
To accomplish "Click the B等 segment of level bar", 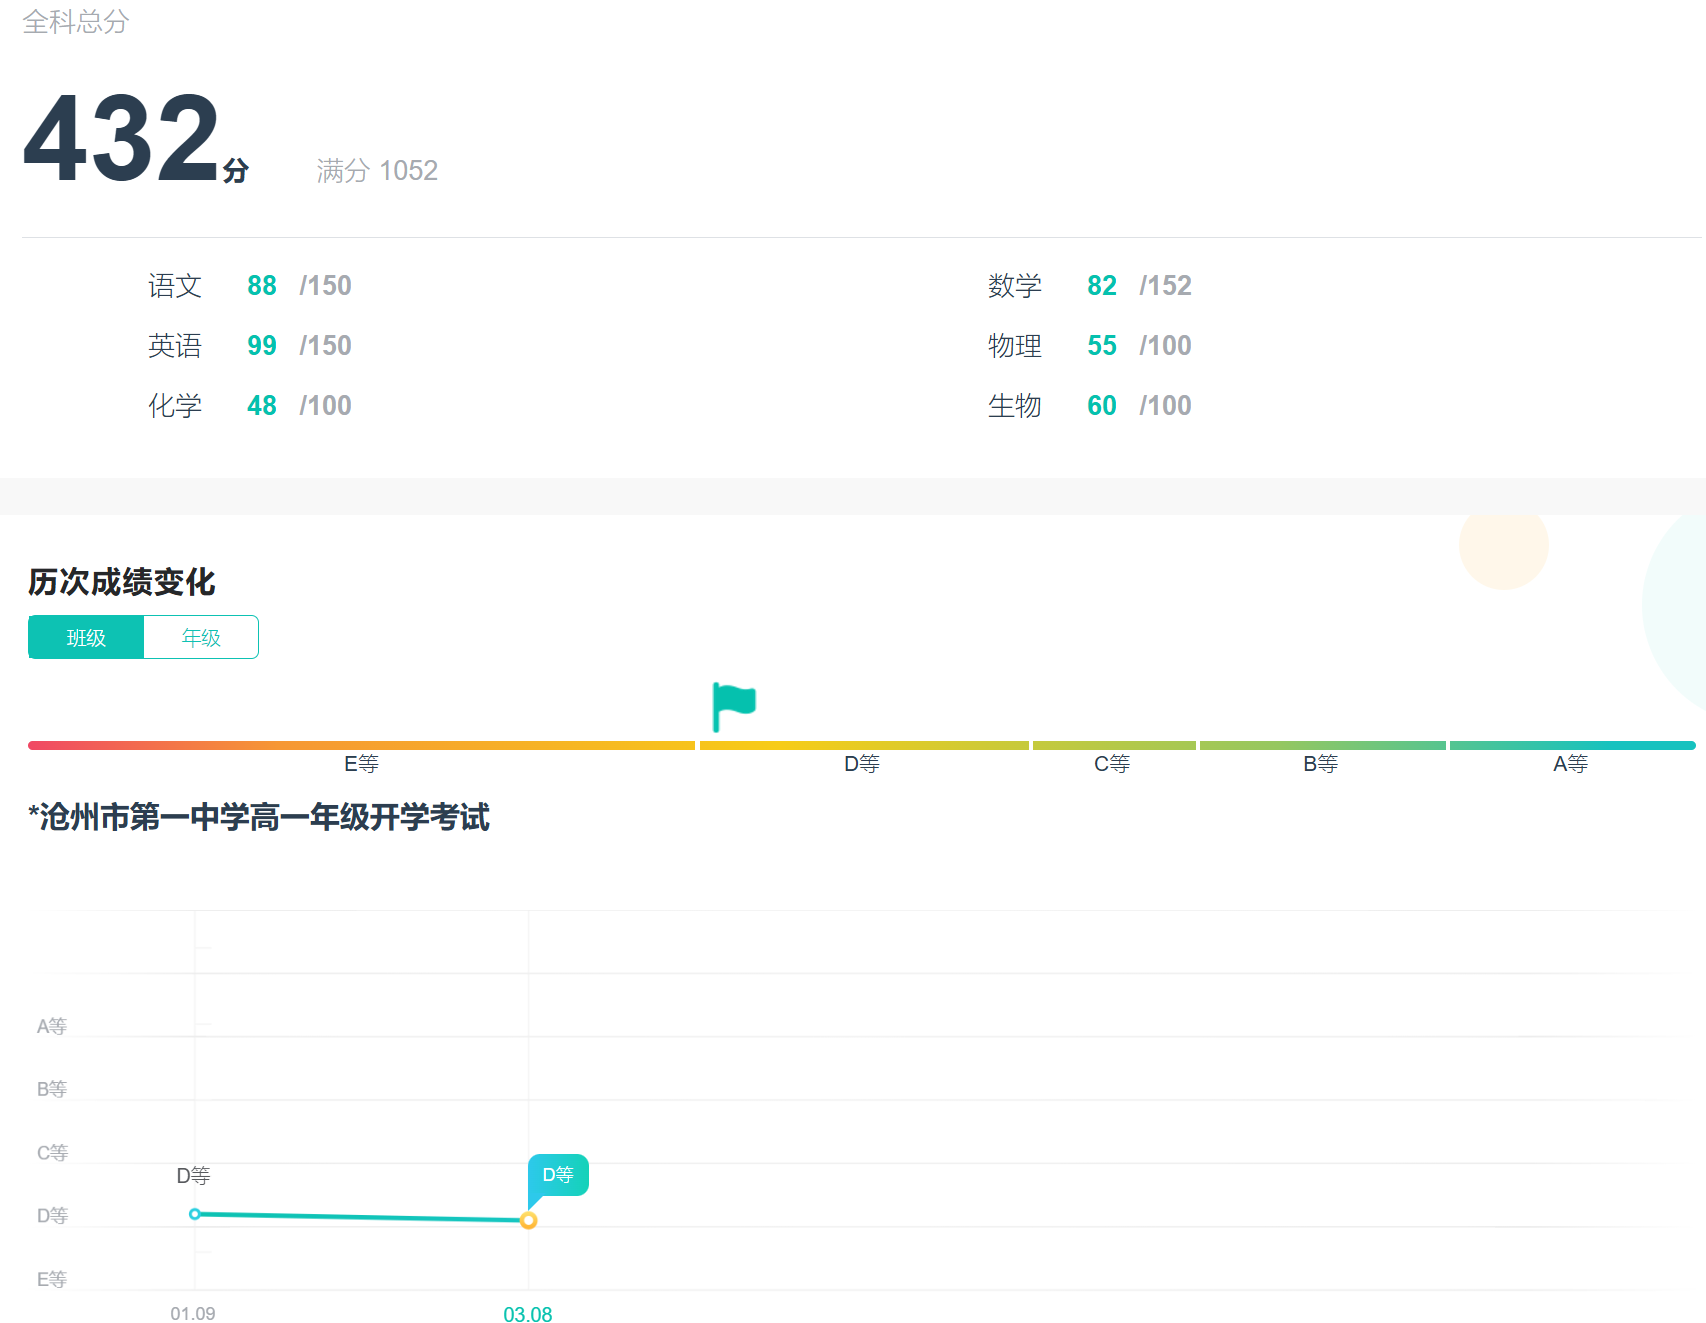I will 1323,746.
